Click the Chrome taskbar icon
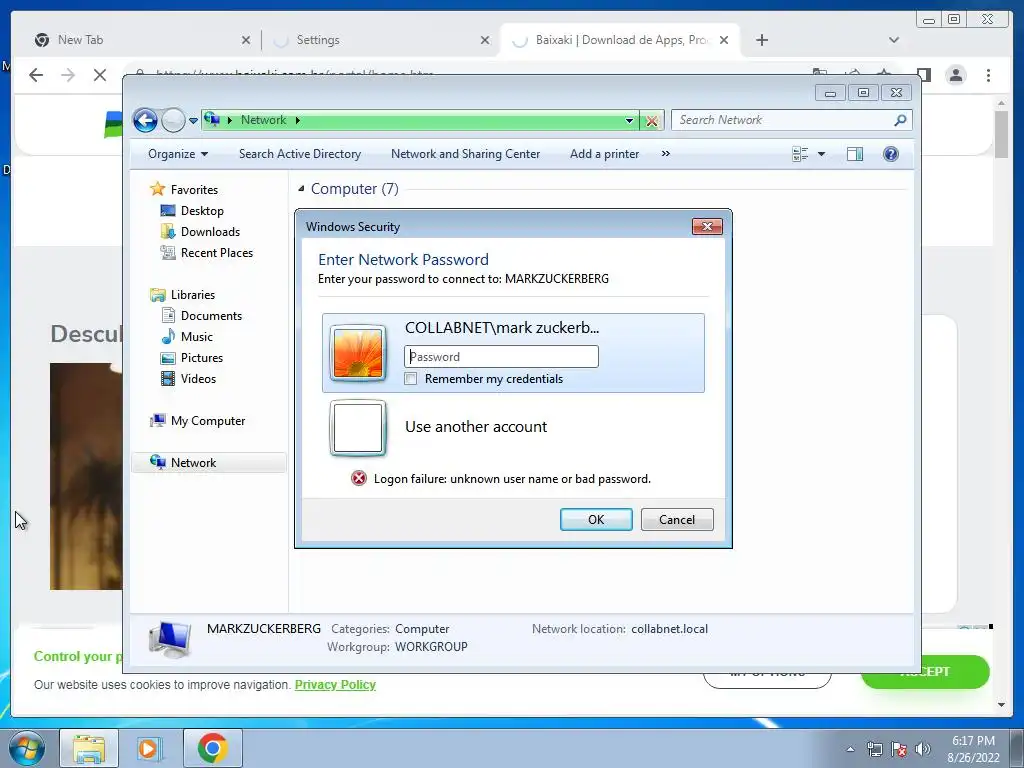The width and height of the screenshot is (1024, 768). (x=212, y=748)
